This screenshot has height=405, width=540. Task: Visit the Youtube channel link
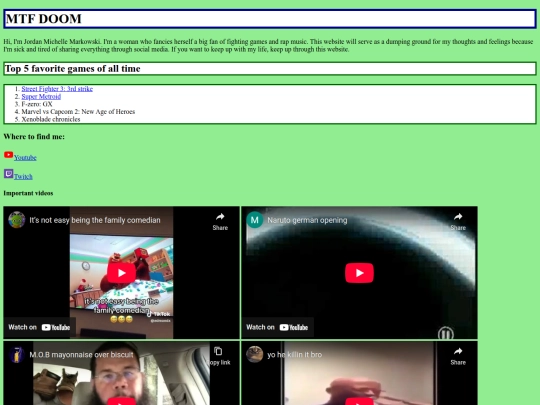coord(25,158)
